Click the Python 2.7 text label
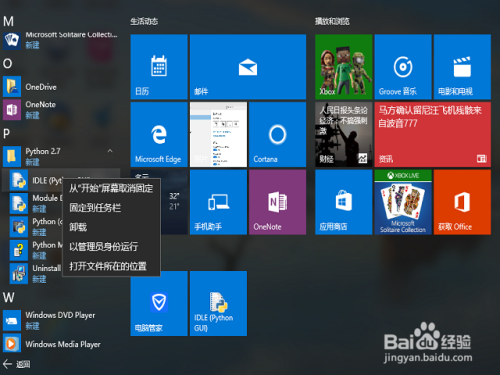This screenshot has width=500, height=375. point(43,151)
